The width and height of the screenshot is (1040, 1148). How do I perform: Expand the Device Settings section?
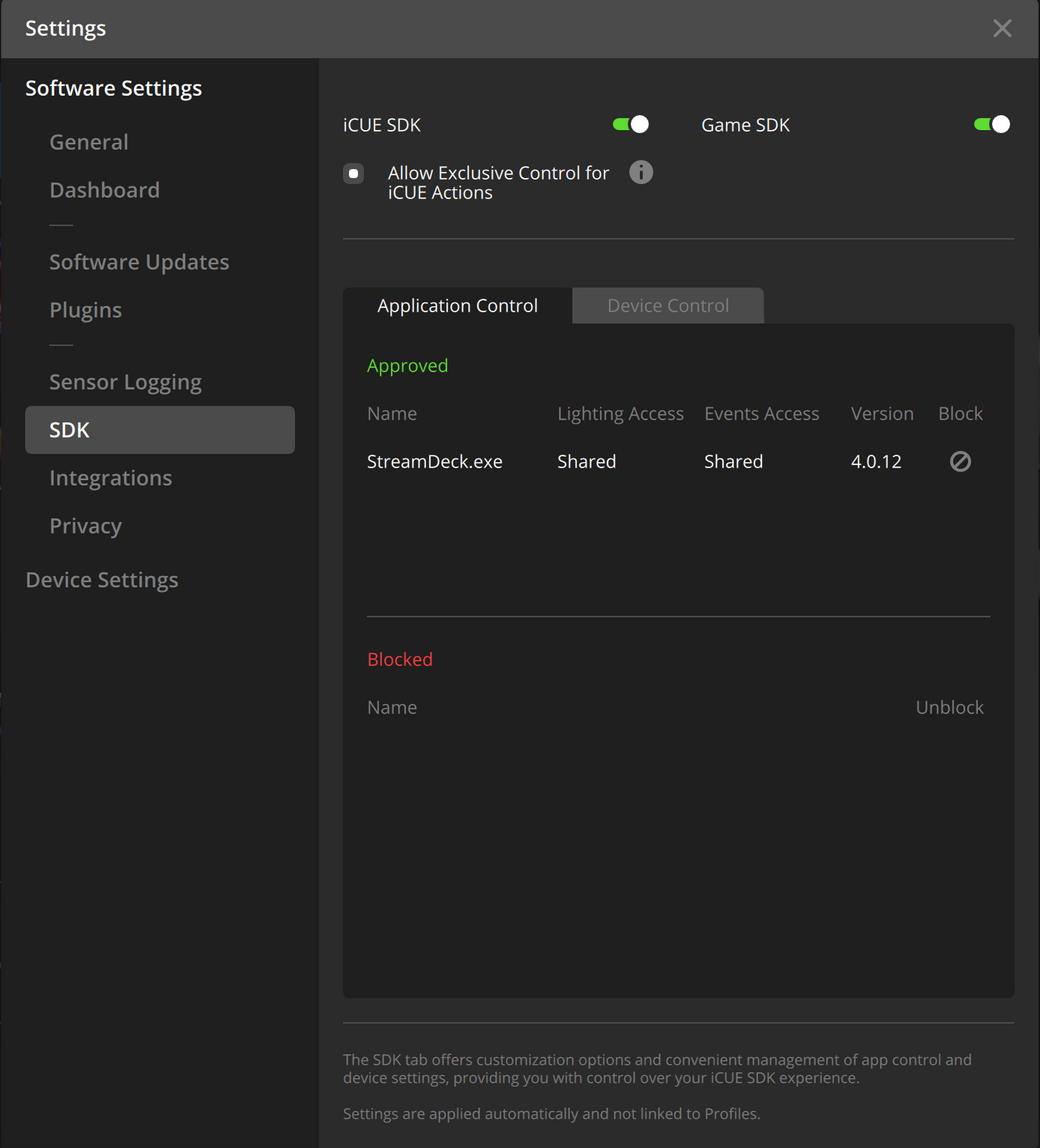click(102, 580)
